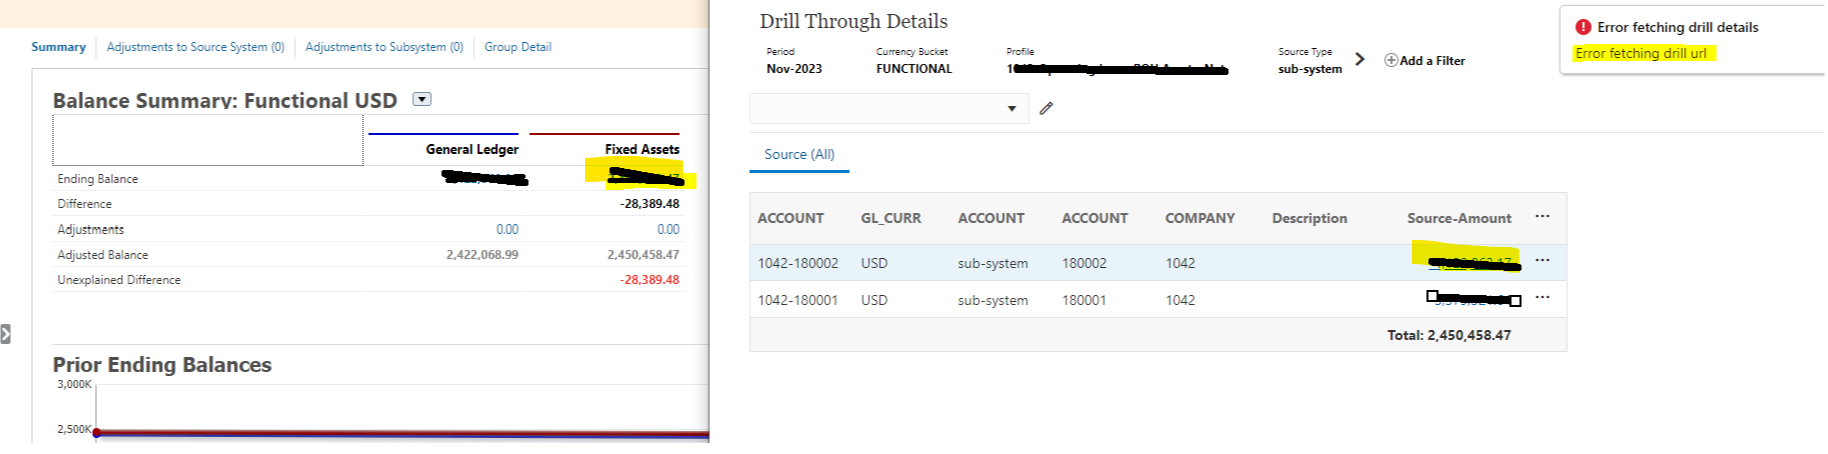The width and height of the screenshot is (1828, 454).
Task: Select the Source (All) tab
Action: [799, 154]
